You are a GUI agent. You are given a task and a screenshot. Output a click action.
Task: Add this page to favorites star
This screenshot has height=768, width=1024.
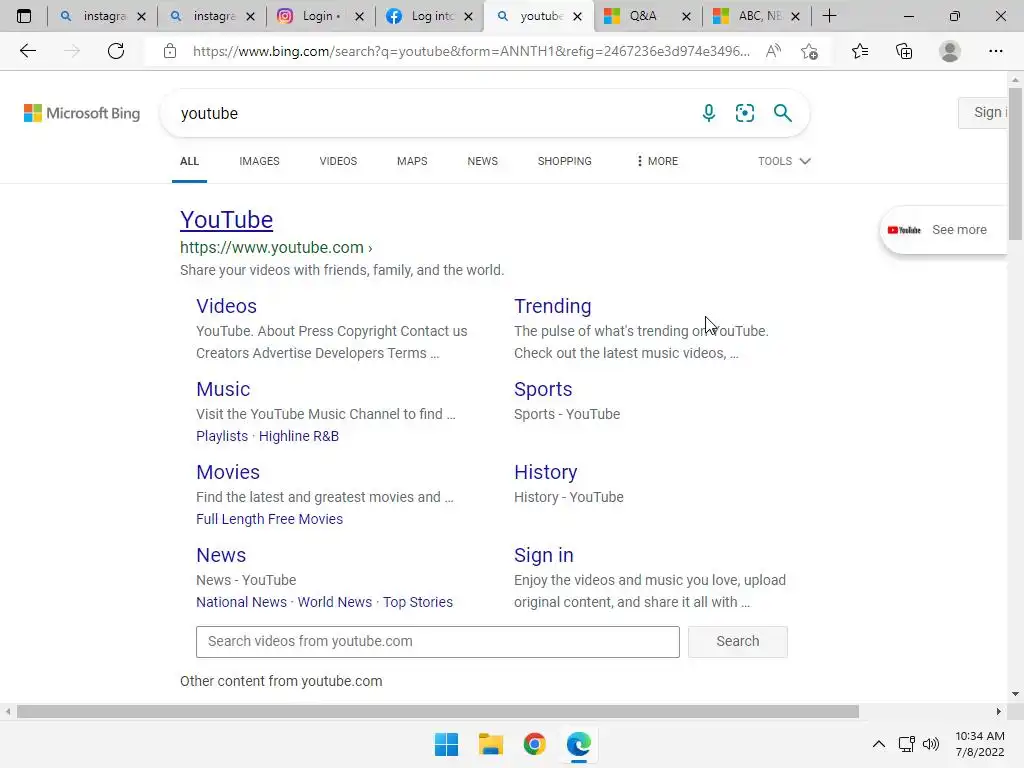tap(809, 51)
